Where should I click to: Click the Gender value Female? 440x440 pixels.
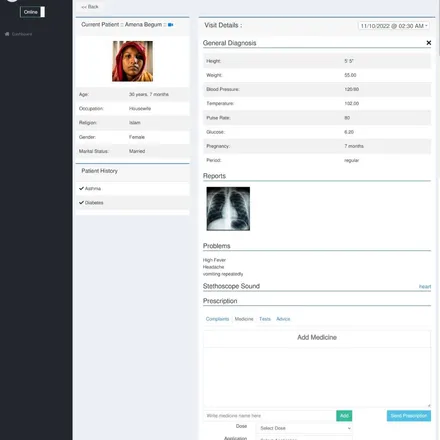coord(137,137)
